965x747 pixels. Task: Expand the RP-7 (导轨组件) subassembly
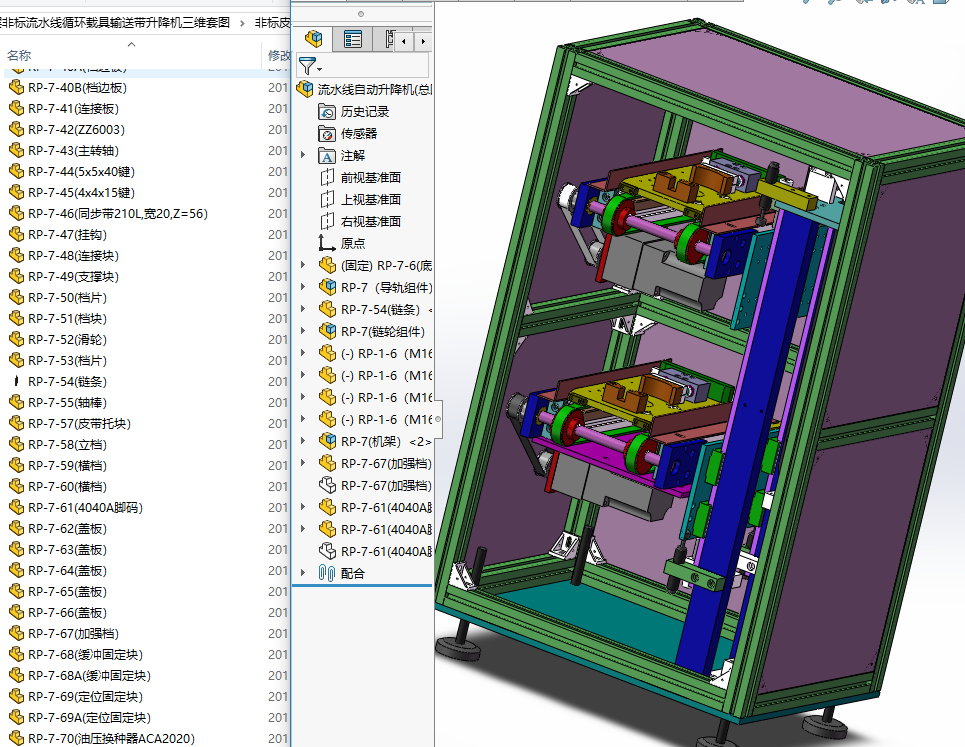point(303,287)
